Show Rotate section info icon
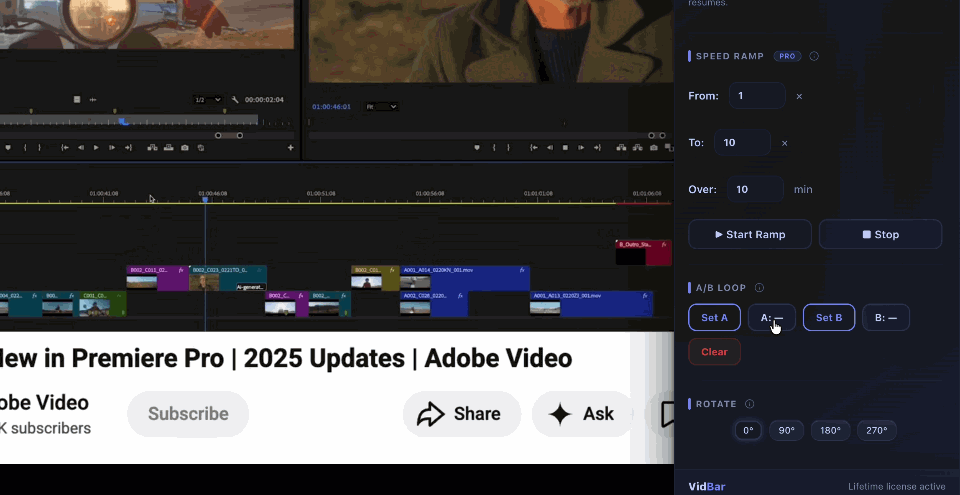960x495 pixels. click(x=749, y=404)
